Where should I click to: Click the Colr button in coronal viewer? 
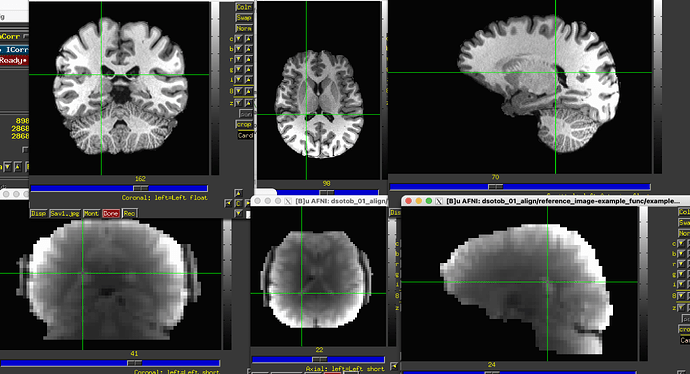[x=244, y=7]
